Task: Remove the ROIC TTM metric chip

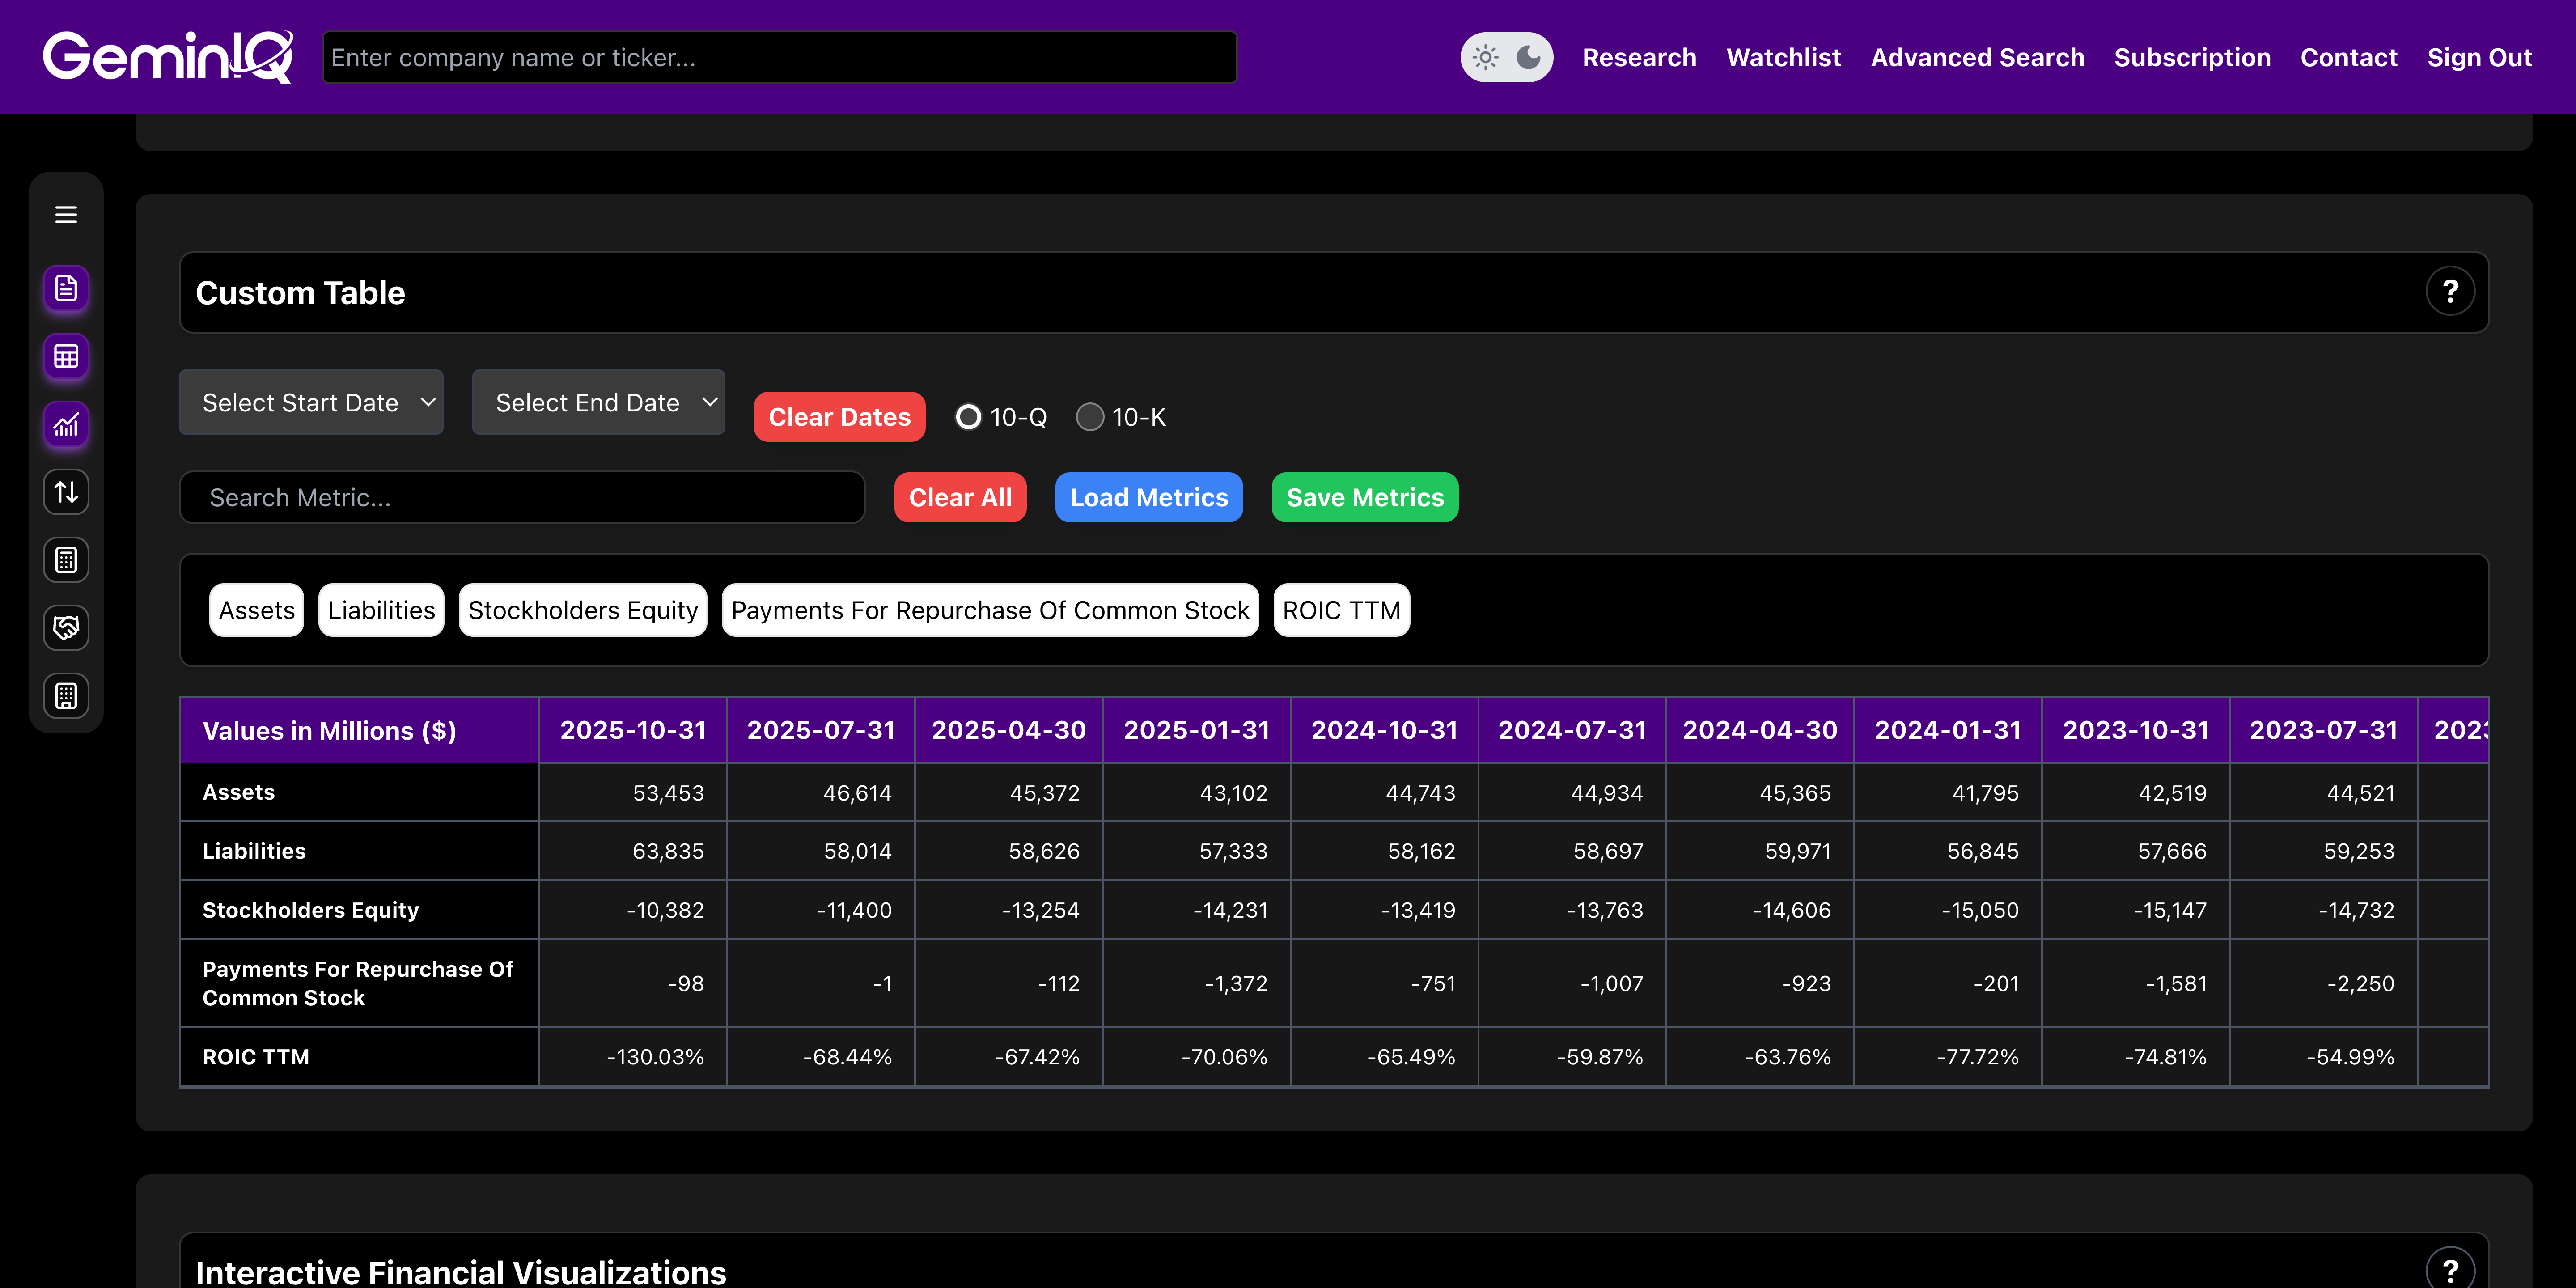Action: click(1341, 610)
